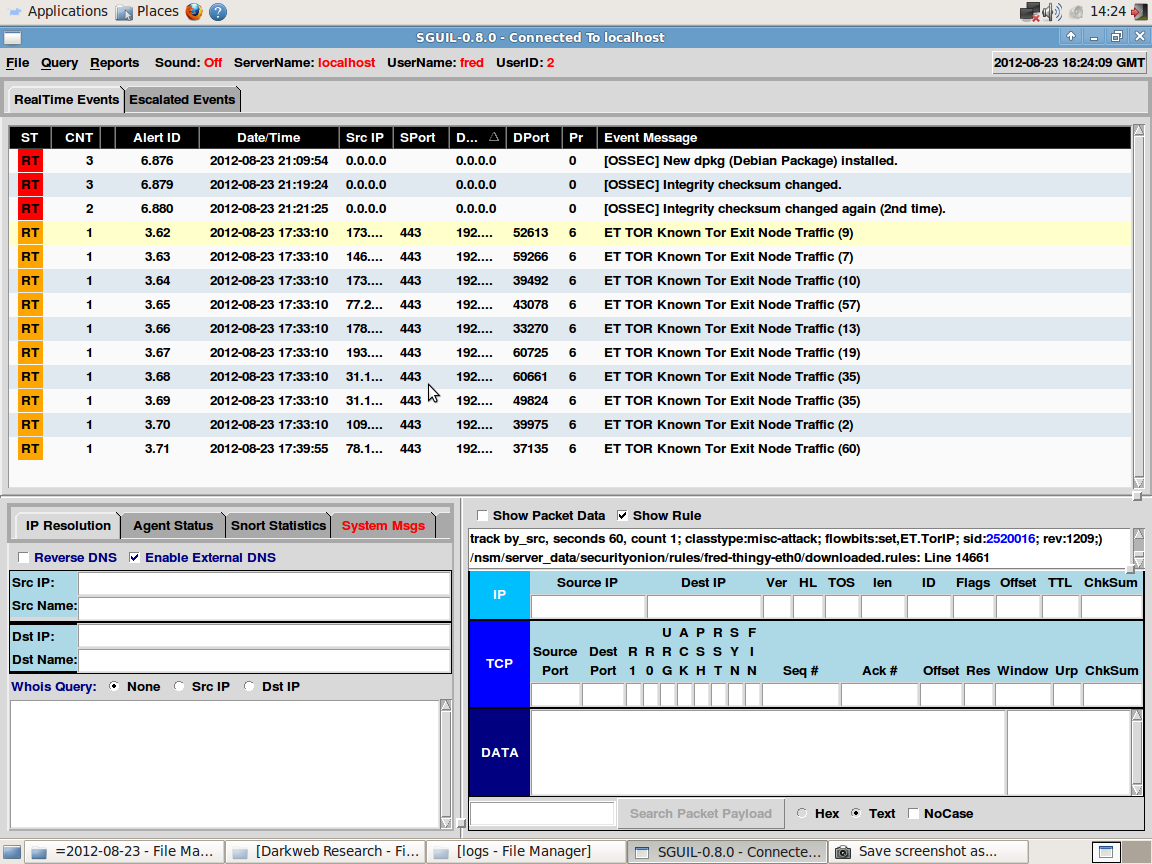Open the Query menu
This screenshot has width=1152, height=864.
click(59, 62)
